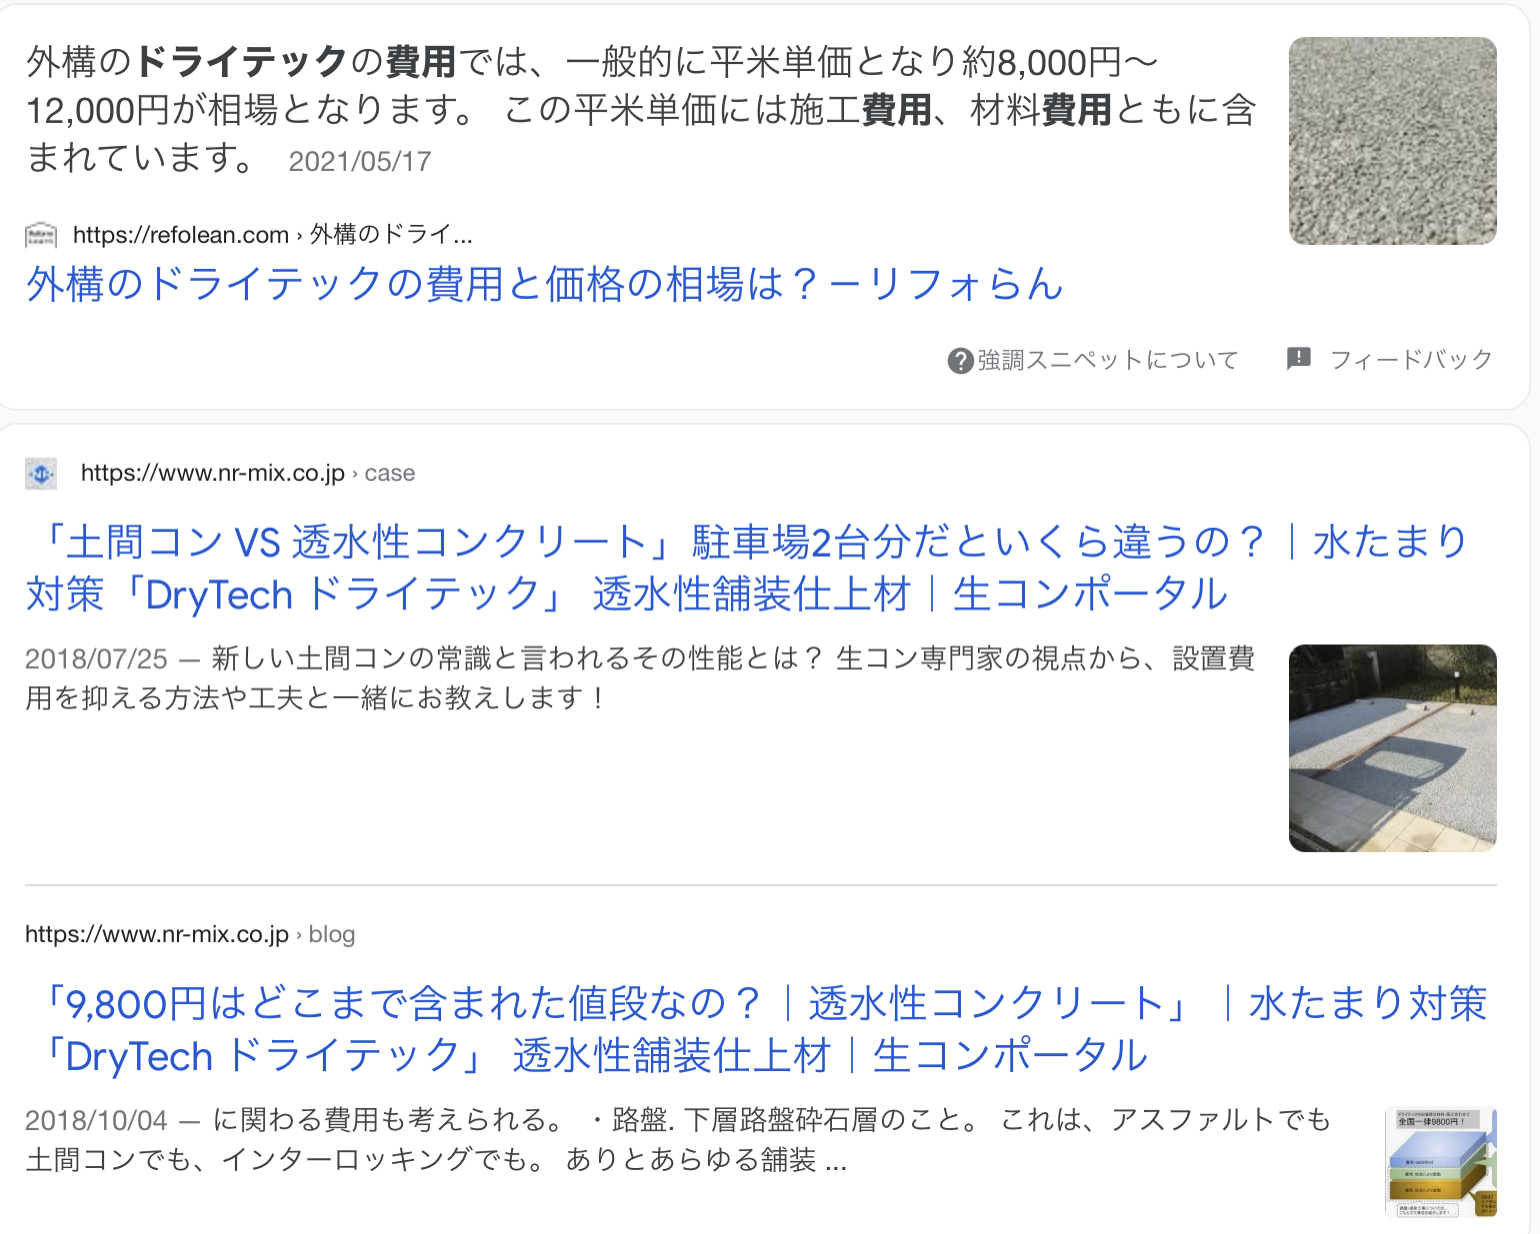Open the 9800円 pavement layers diagram thumbnail
1540x1234 pixels.
coord(1441,1163)
